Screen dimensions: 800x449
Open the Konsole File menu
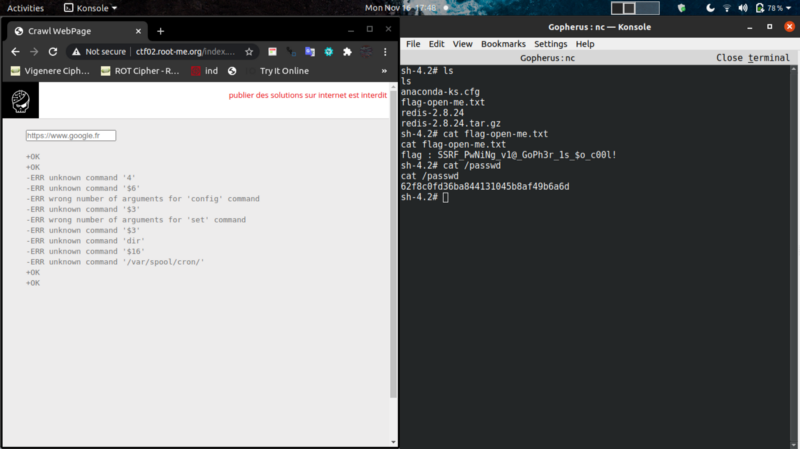pos(413,44)
